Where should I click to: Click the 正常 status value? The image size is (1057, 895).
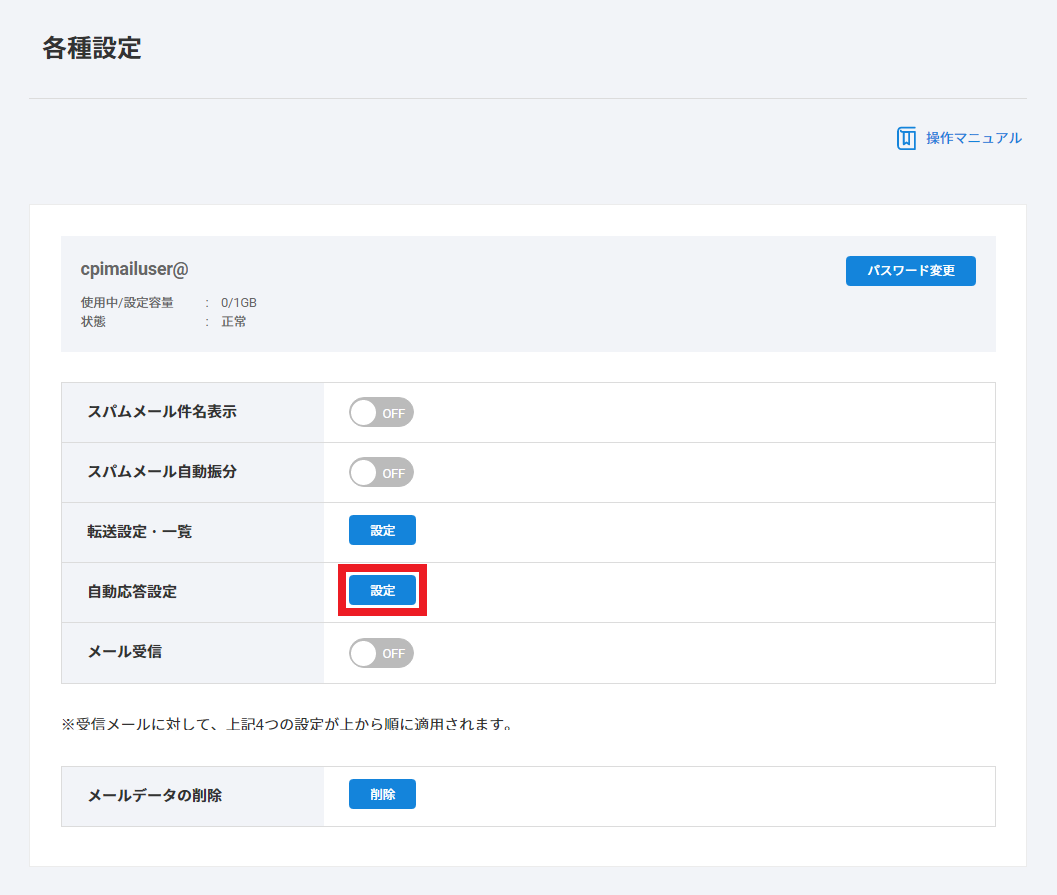pyautogui.click(x=234, y=322)
